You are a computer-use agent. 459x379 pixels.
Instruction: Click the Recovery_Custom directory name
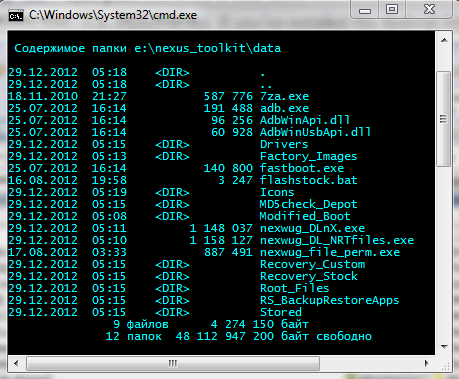click(x=312, y=264)
